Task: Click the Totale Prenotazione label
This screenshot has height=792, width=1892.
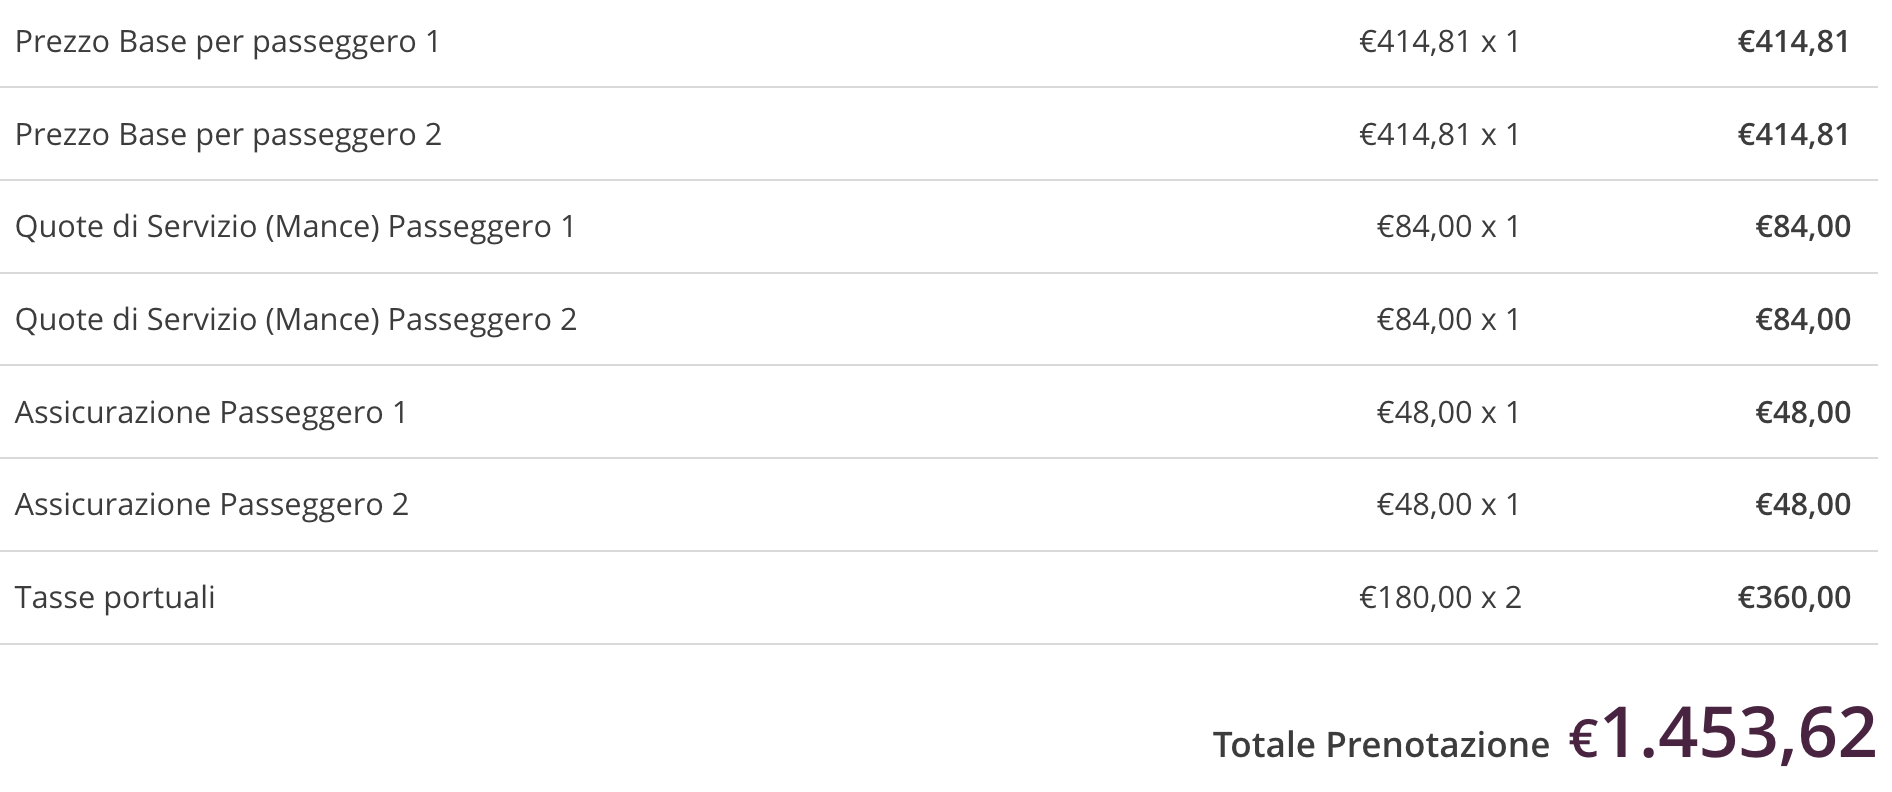Action: pyautogui.click(x=1381, y=745)
